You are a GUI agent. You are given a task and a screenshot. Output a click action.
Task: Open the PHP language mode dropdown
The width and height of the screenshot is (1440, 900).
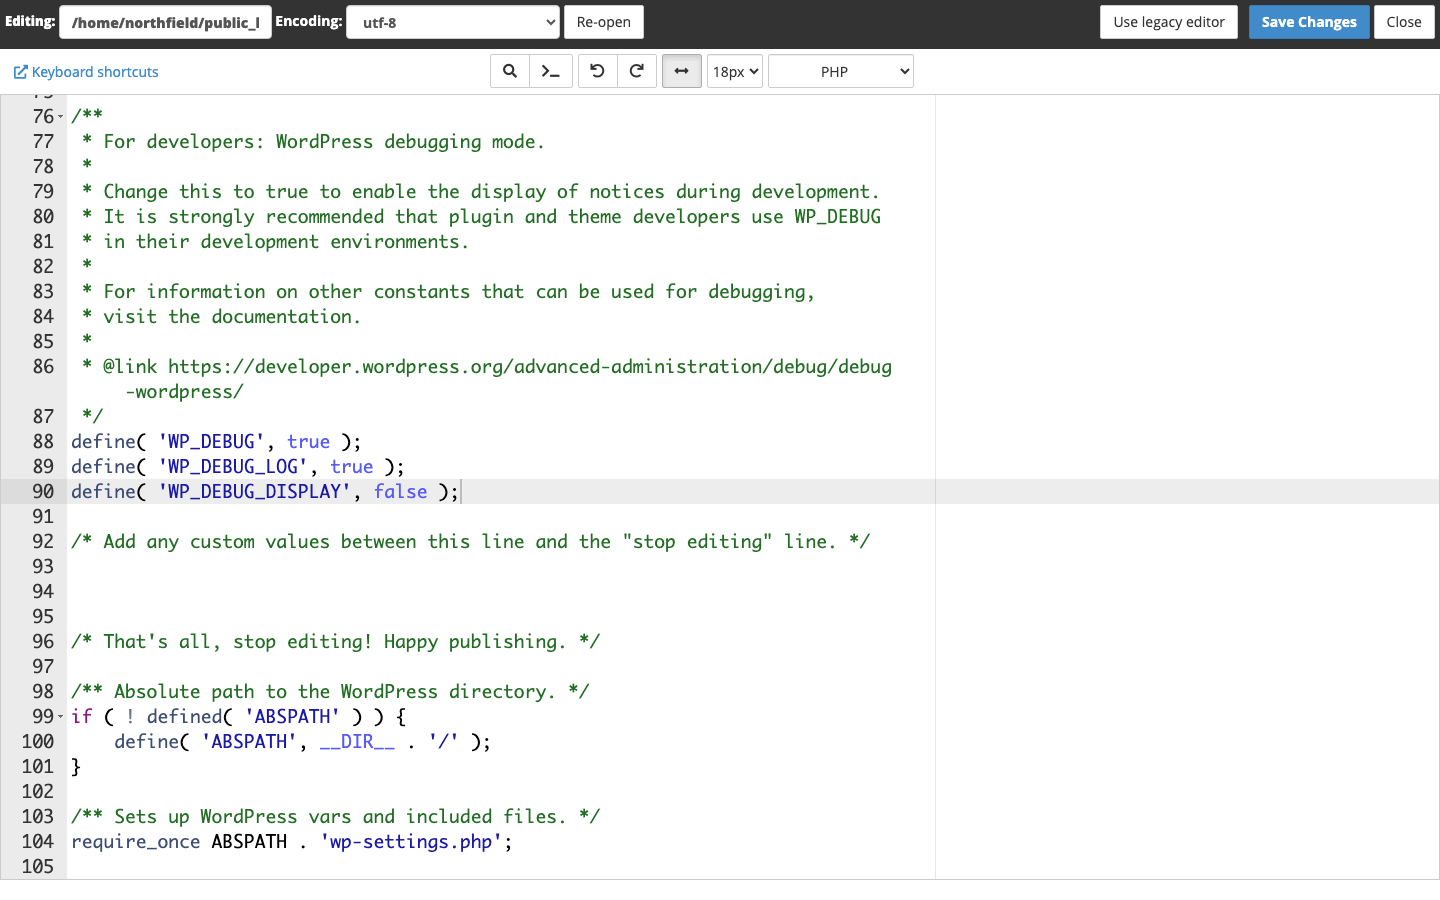tap(841, 71)
